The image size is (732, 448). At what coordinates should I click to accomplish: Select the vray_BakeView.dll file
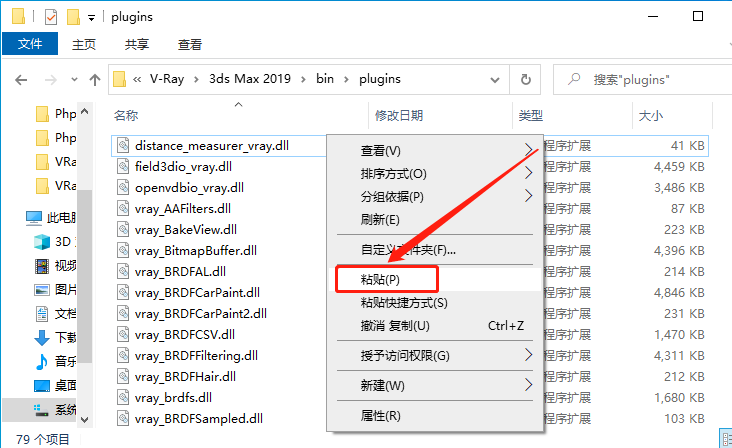pyautogui.click(x=185, y=230)
